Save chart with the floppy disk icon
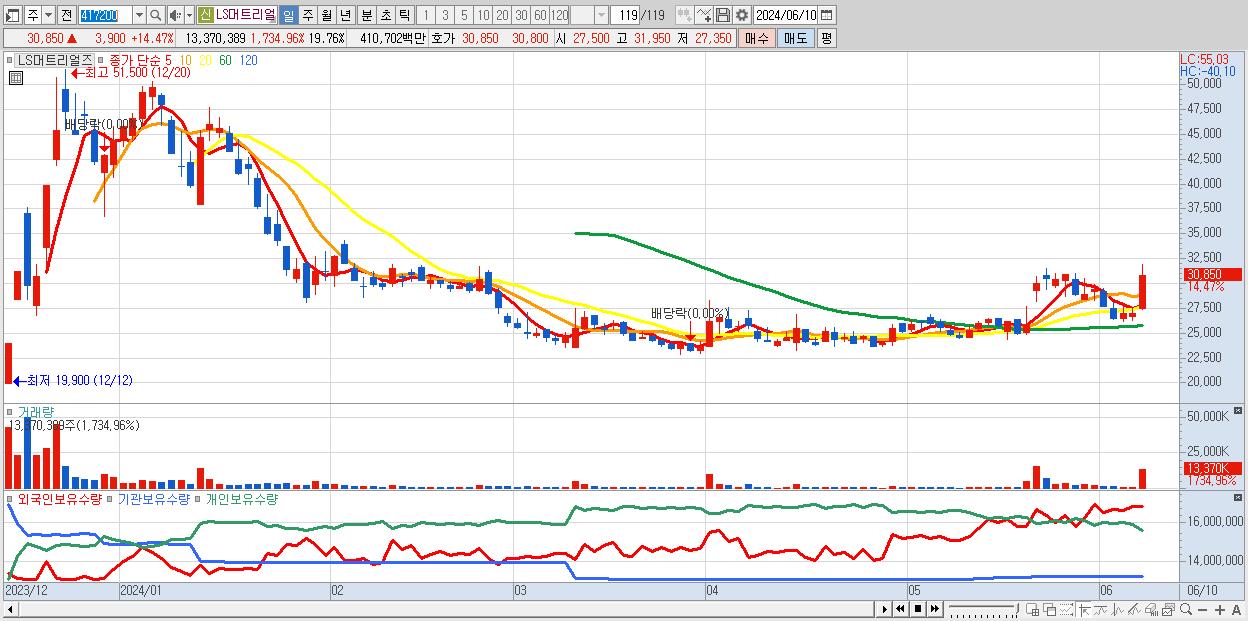 [x=723, y=15]
